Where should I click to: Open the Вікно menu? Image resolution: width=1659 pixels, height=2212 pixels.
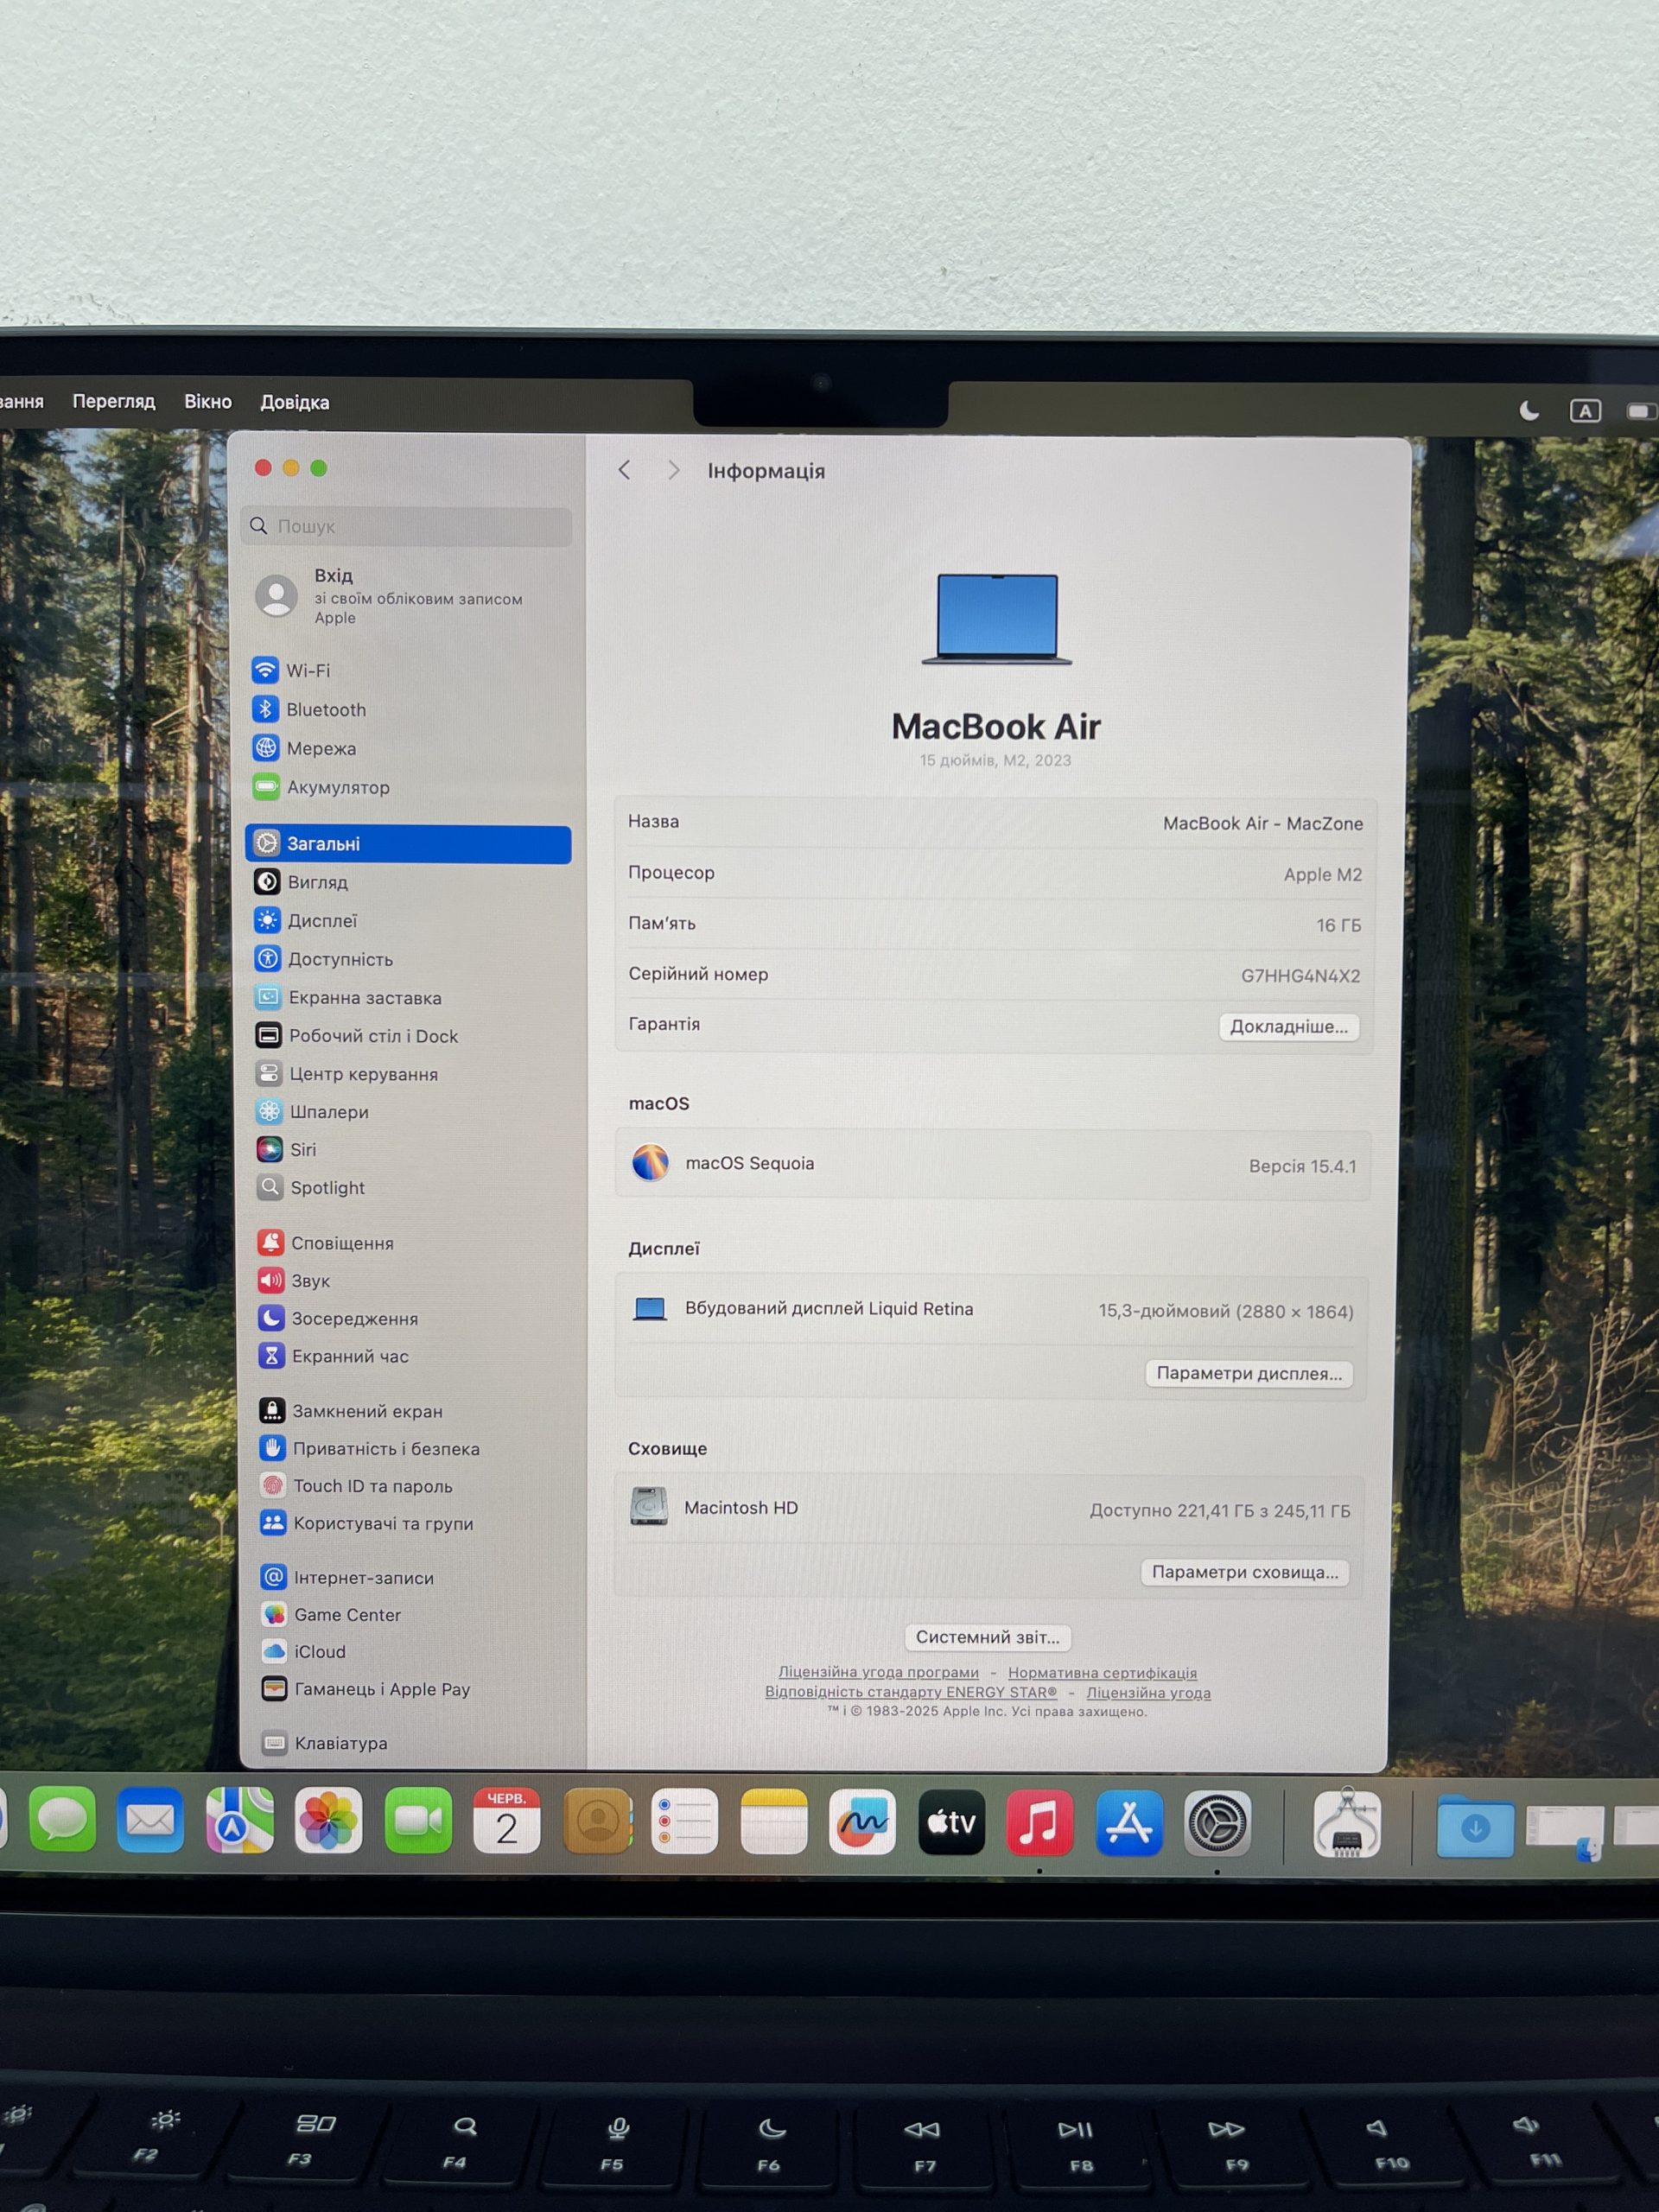[x=208, y=401]
